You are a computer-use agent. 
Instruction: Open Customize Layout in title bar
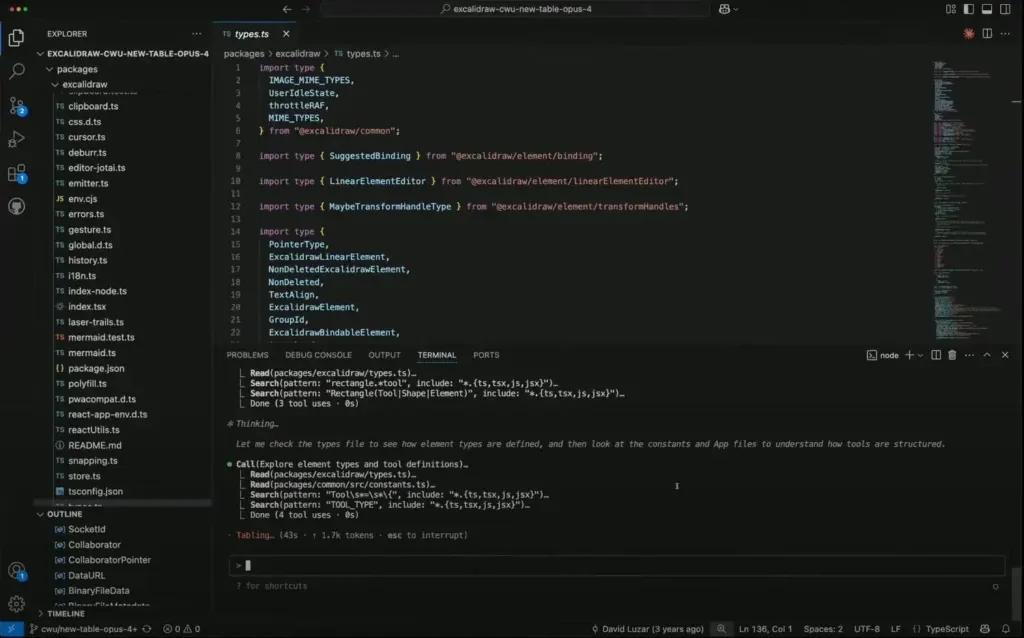click(951, 9)
